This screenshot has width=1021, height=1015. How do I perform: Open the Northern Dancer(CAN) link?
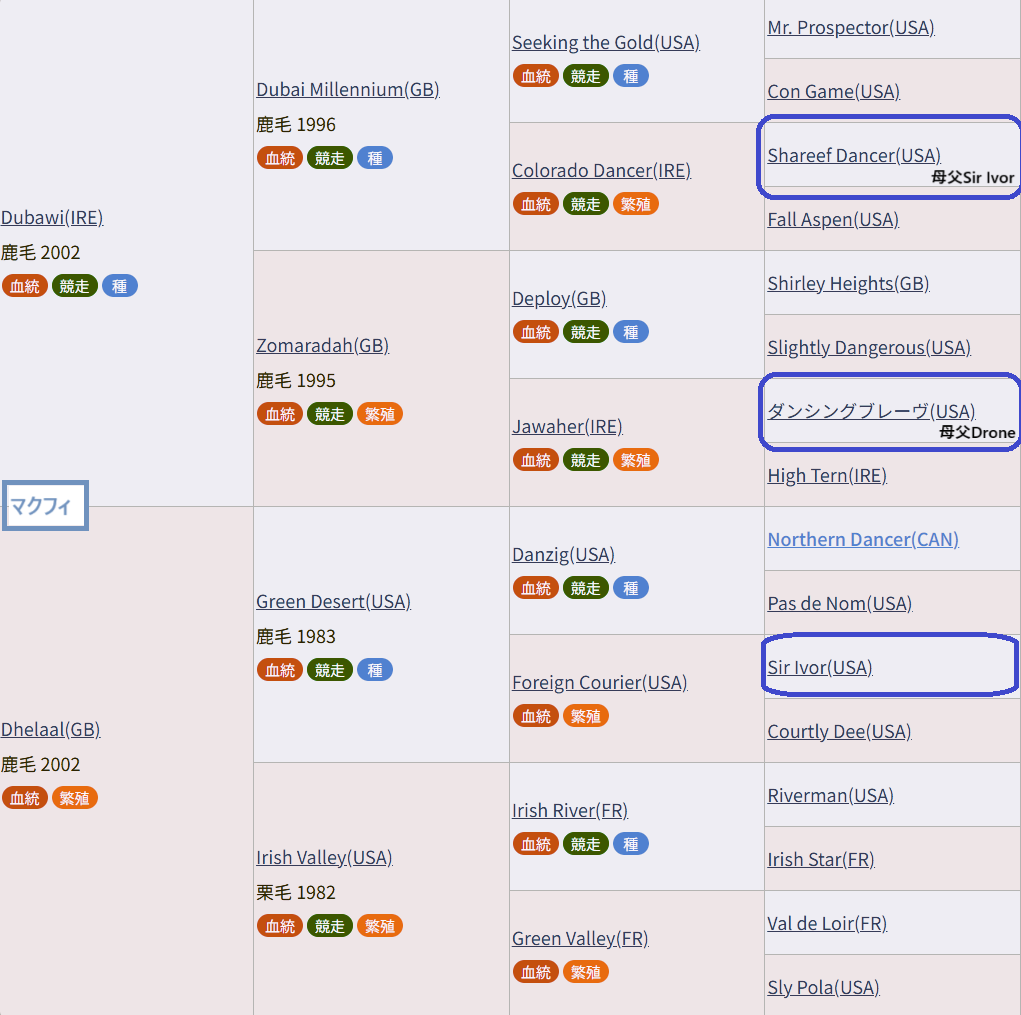862,539
